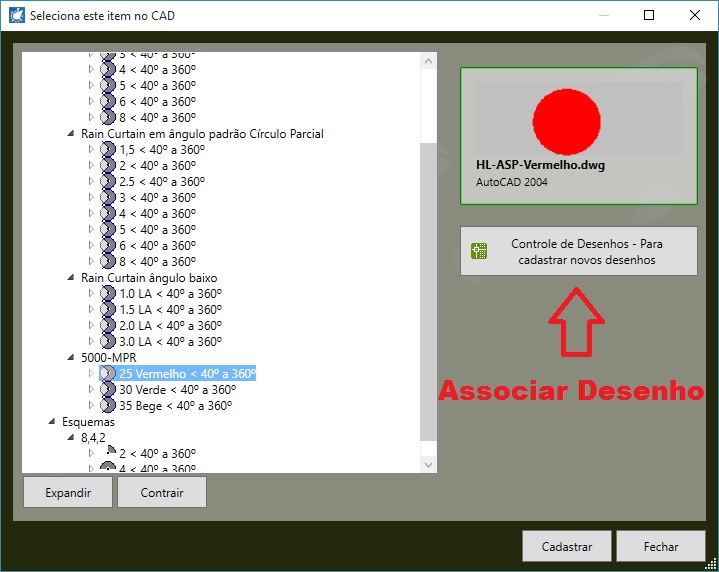The width and height of the screenshot is (719, 572).
Task: Click the app icon in the title bar
Action: [14, 16]
